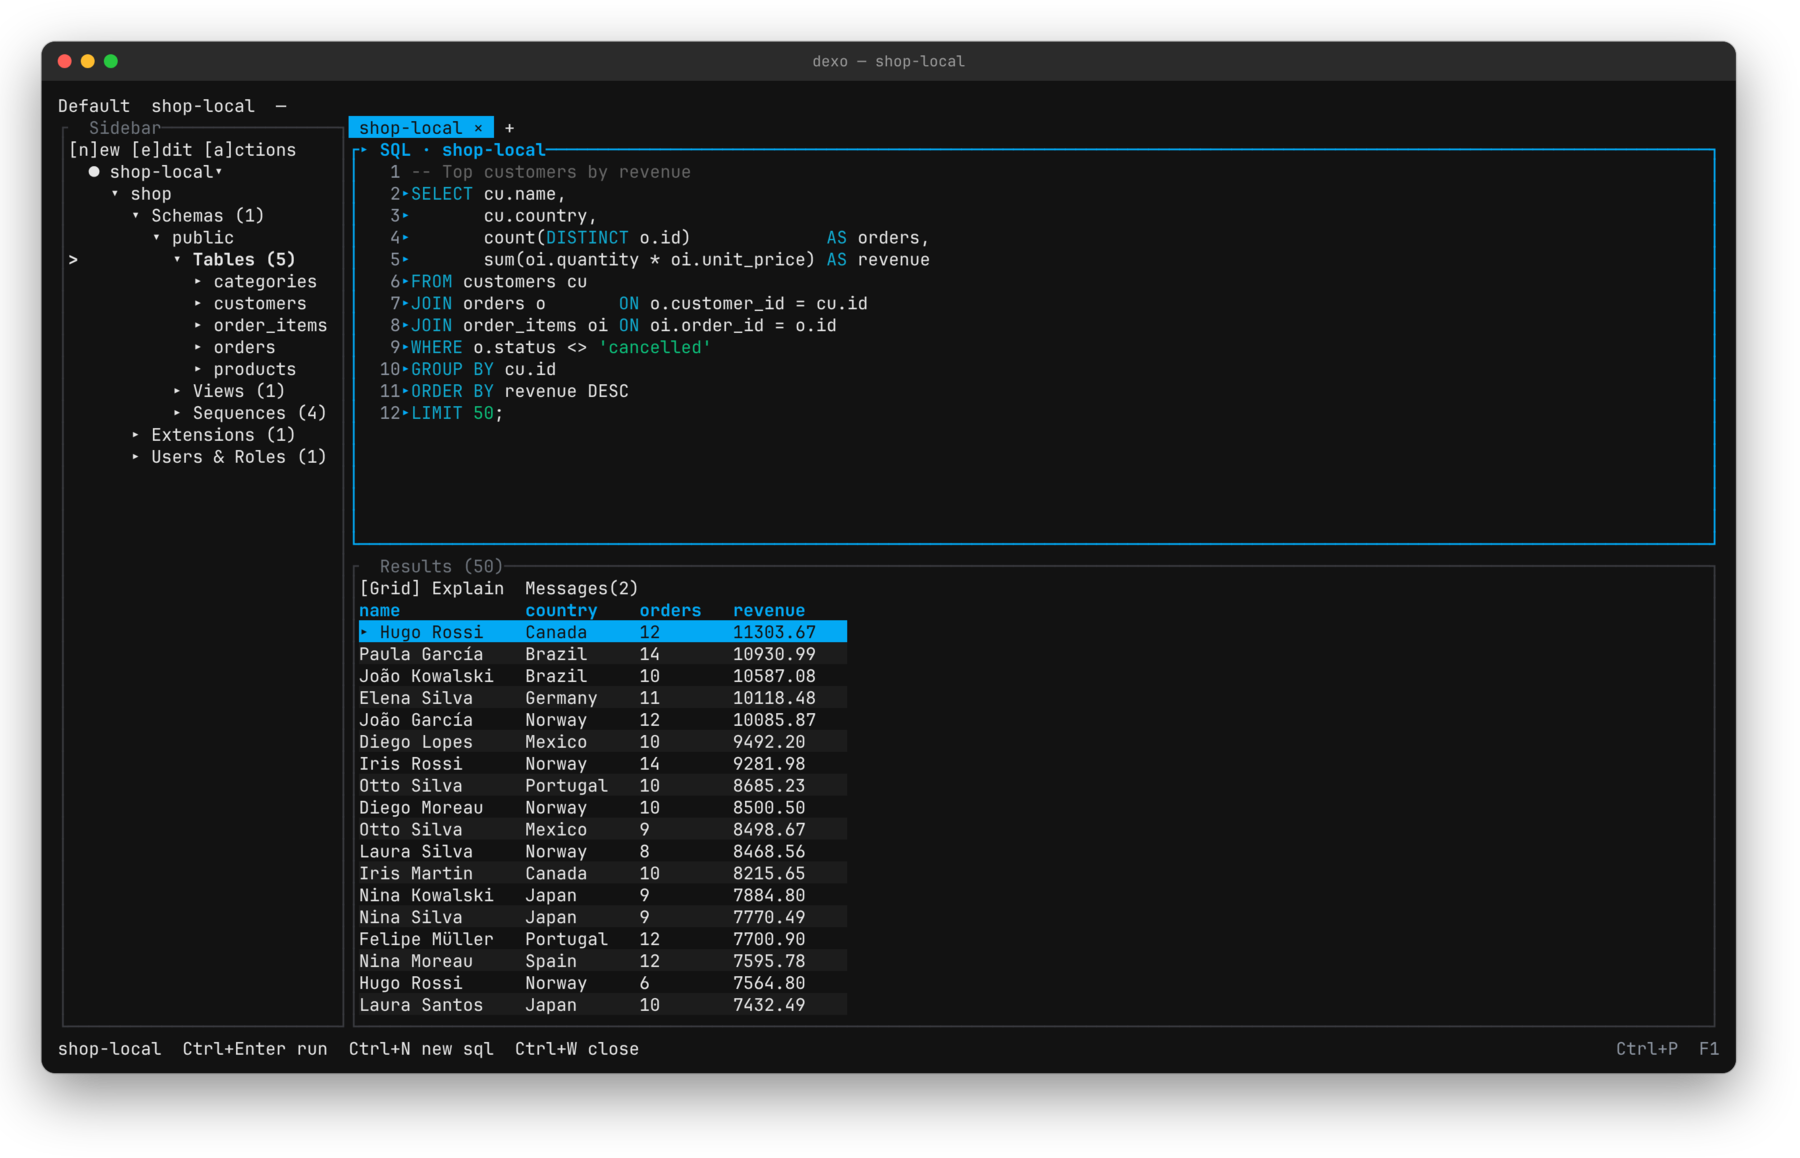Place cursor on the LIMIT 50 line

click(457, 414)
